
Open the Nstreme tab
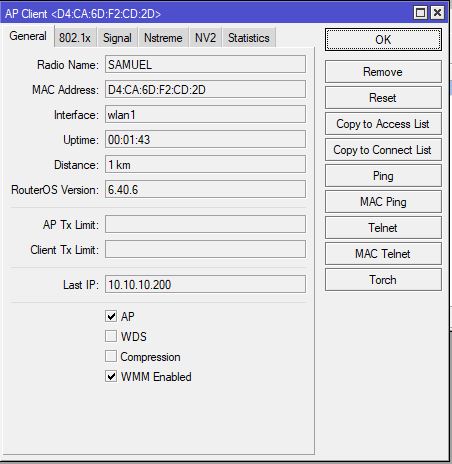point(163,38)
